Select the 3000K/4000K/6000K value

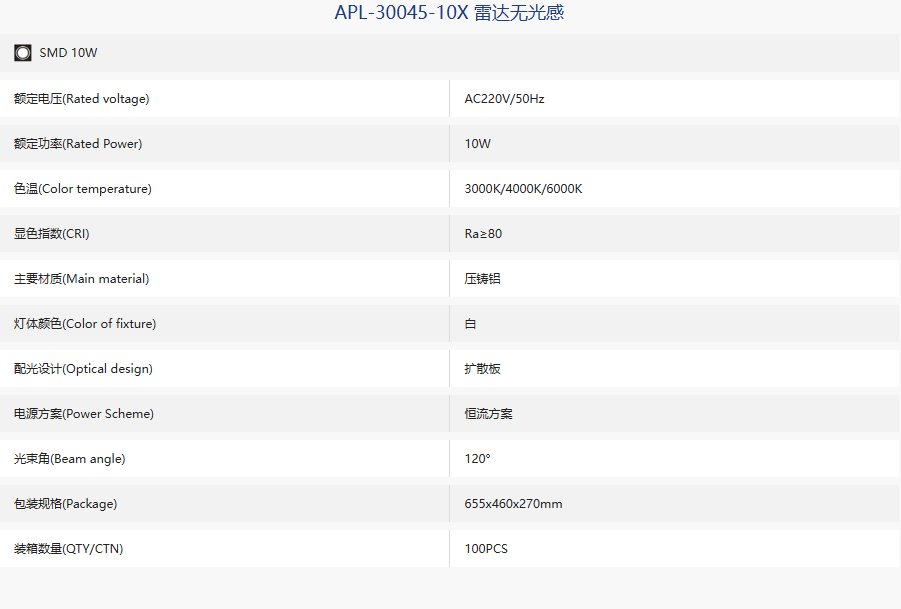pyautogui.click(x=523, y=188)
